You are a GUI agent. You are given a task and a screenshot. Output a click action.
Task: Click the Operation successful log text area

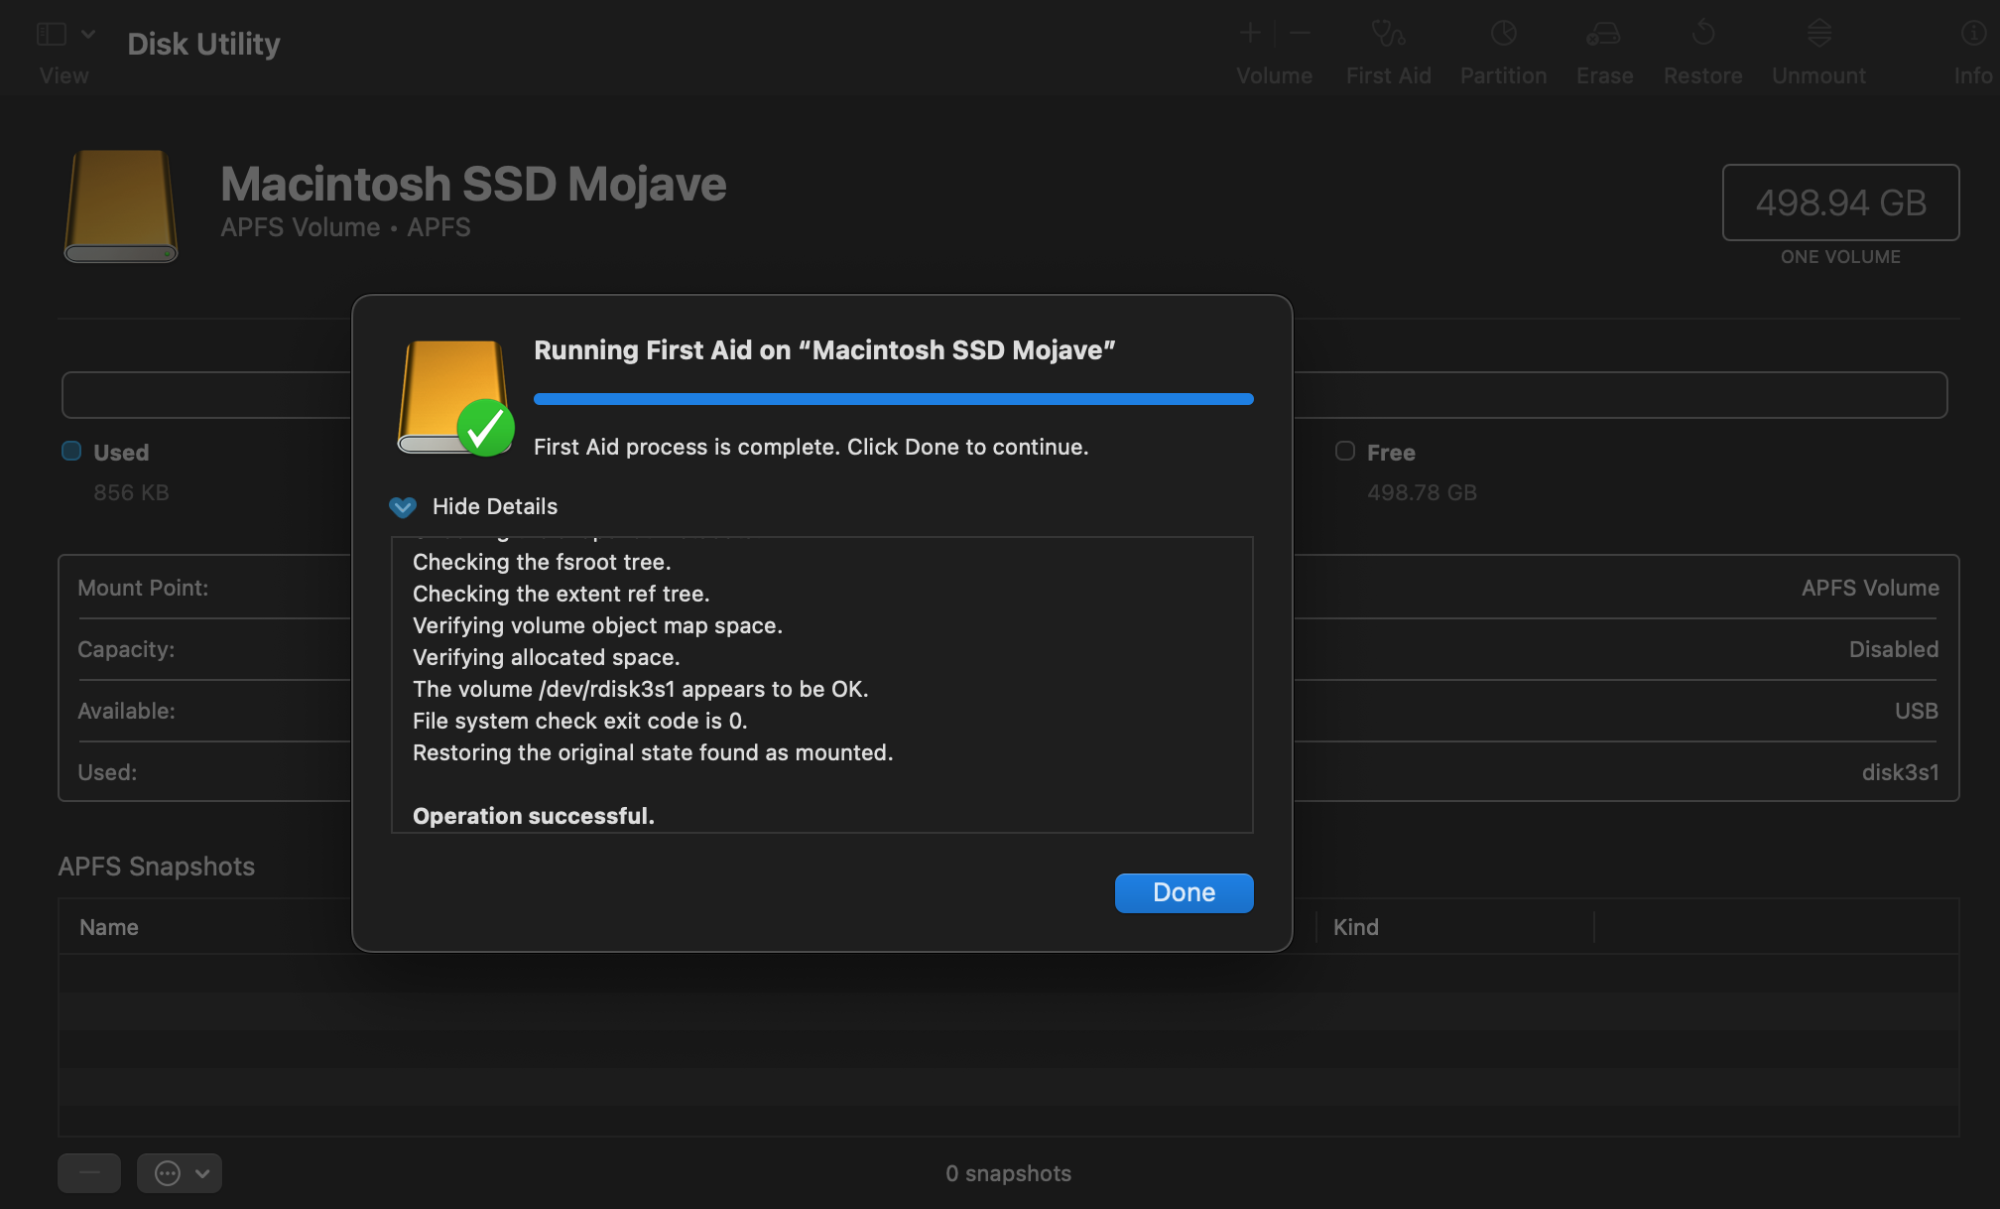click(533, 816)
